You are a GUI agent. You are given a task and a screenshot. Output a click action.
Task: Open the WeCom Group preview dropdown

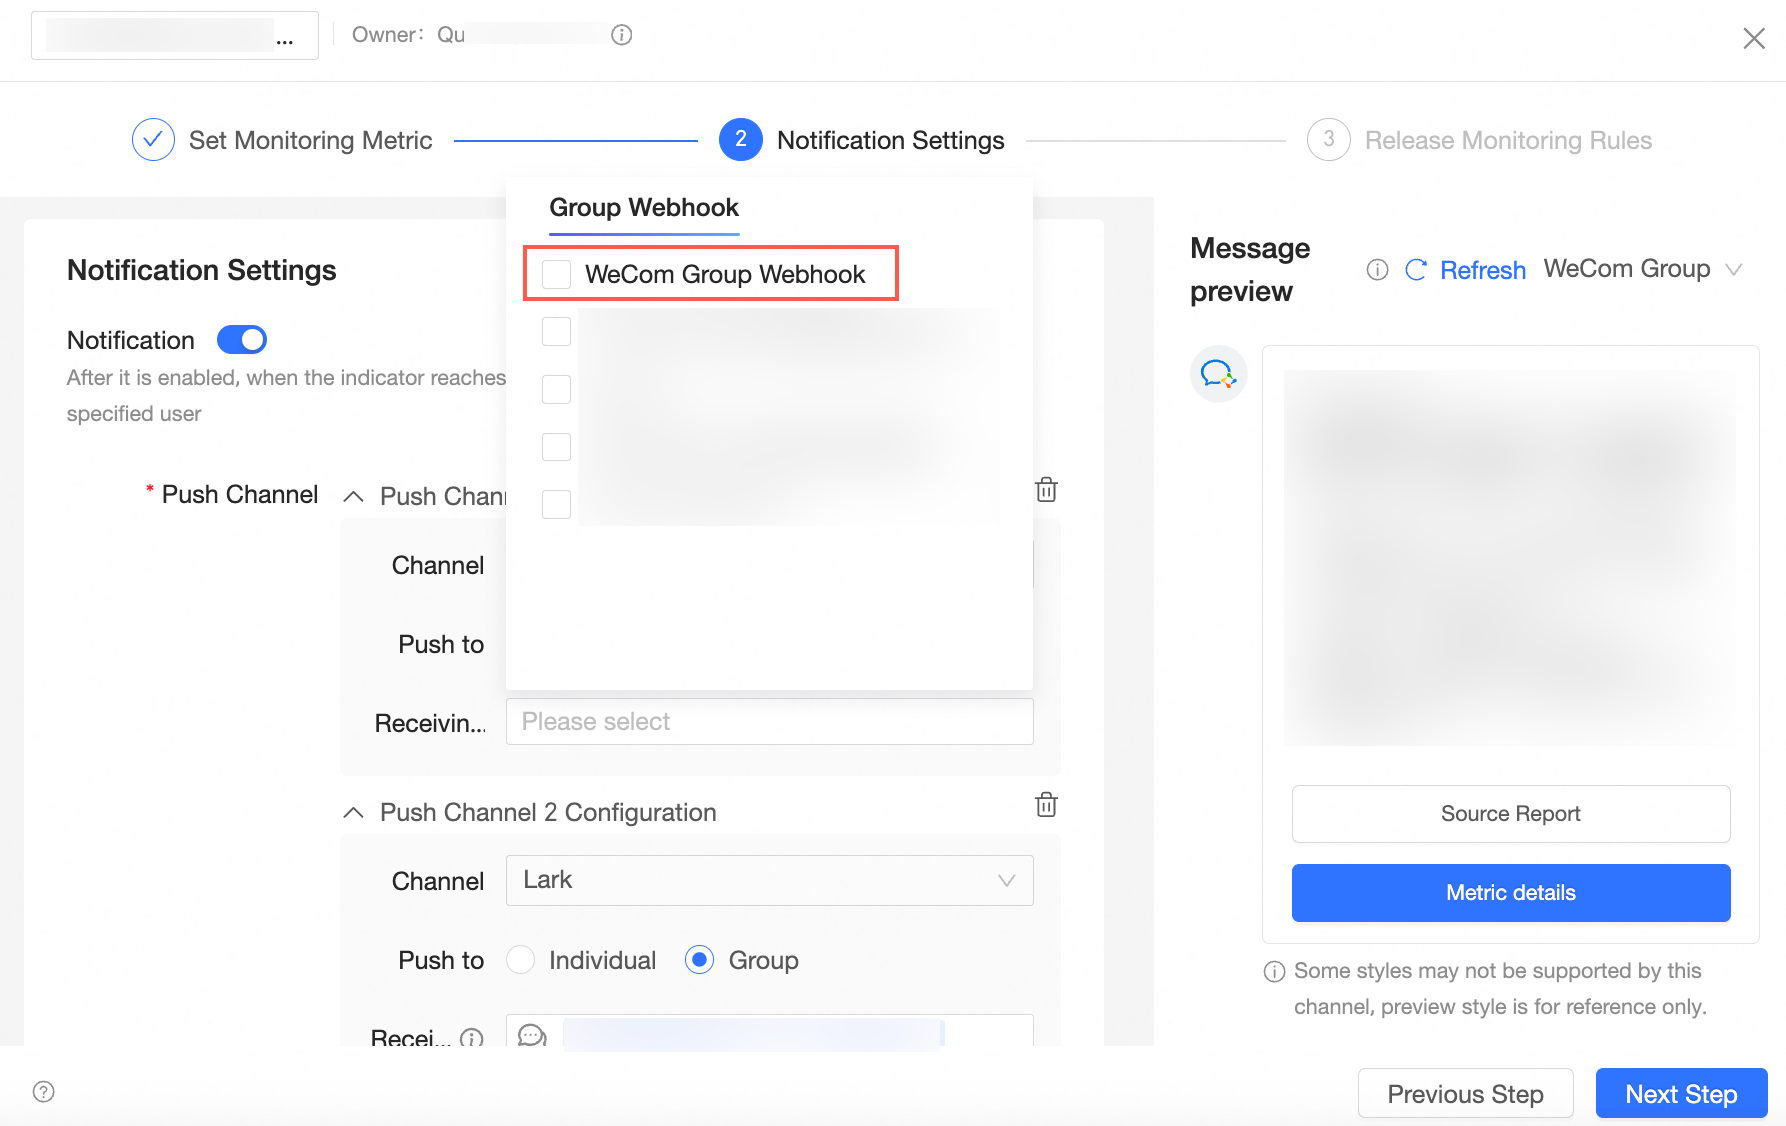tap(1643, 269)
